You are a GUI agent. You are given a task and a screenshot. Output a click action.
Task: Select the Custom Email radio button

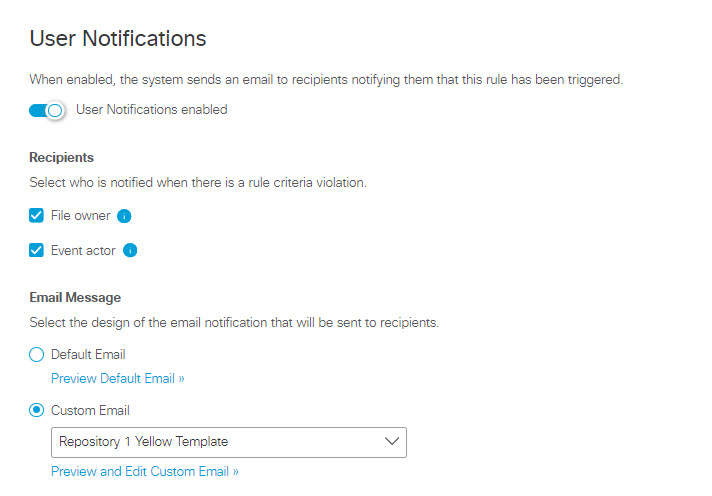tap(36, 410)
